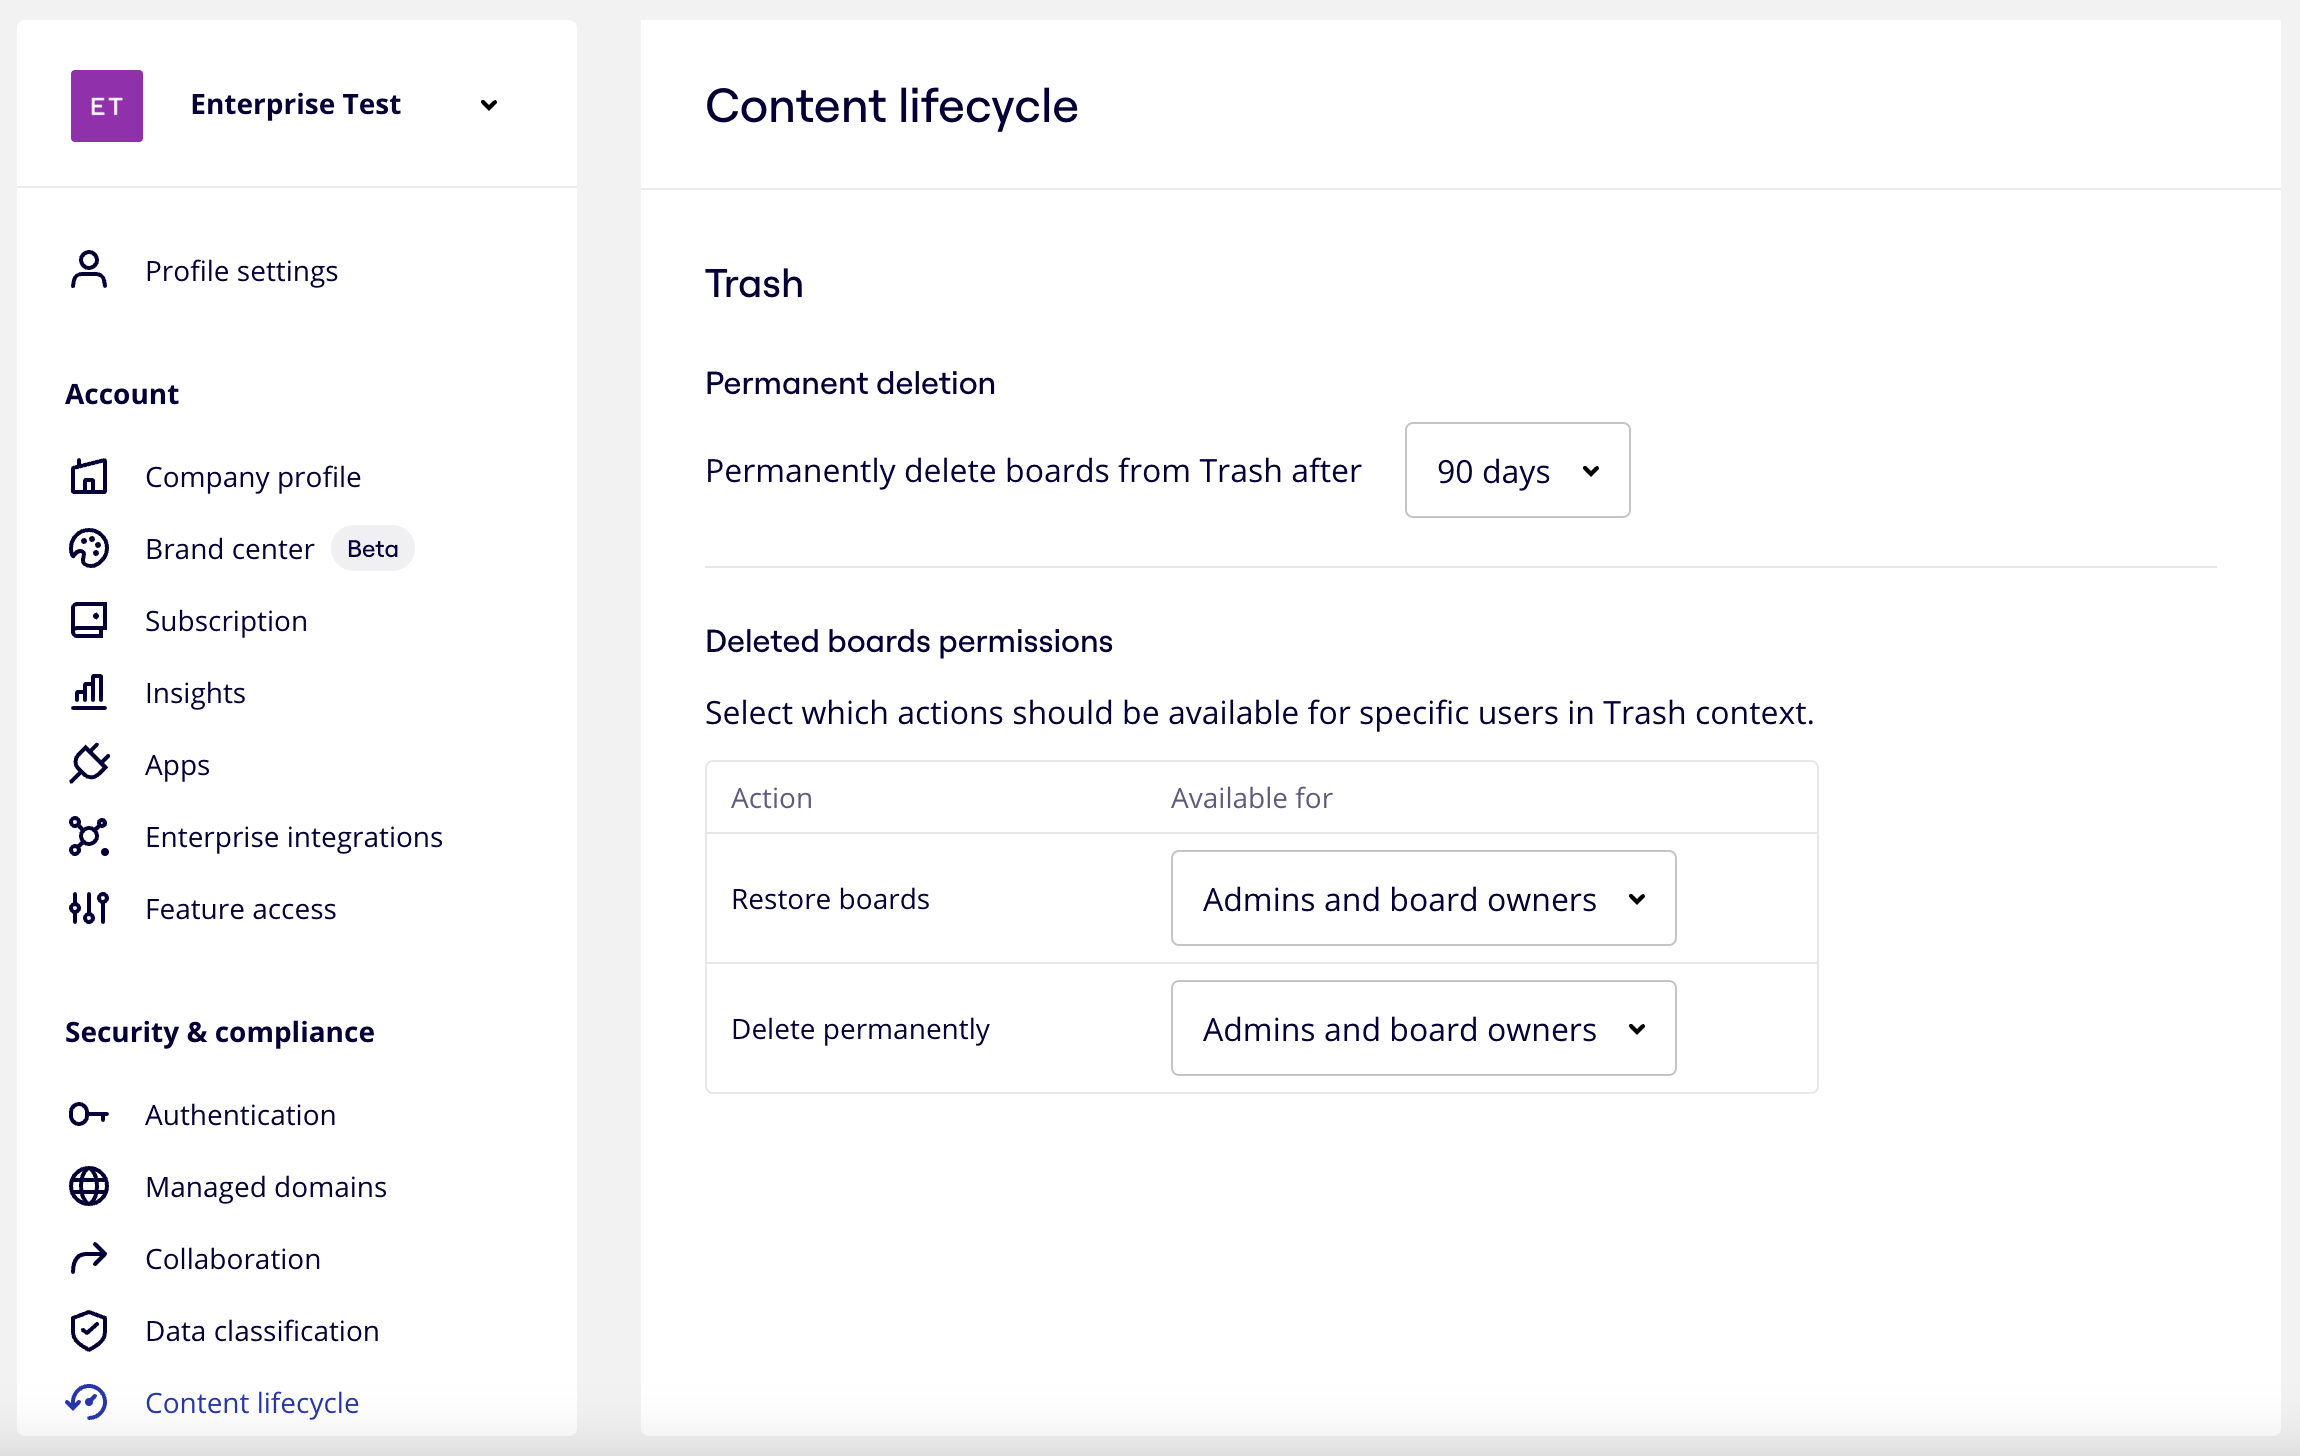
Task: Open the Subscription menu item
Action: coord(226,620)
